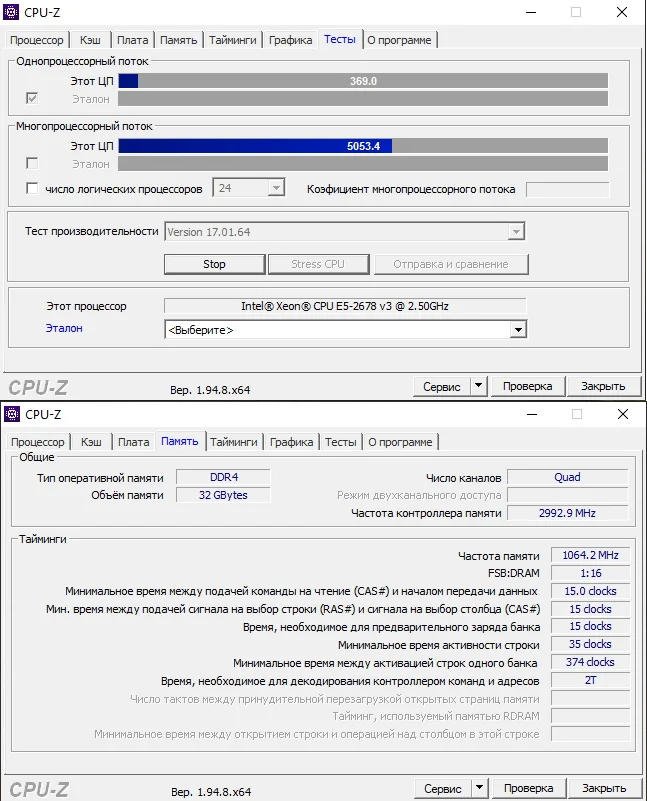
Task: Click the single-thread score bar showing 369.0
Action: click(x=363, y=81)
